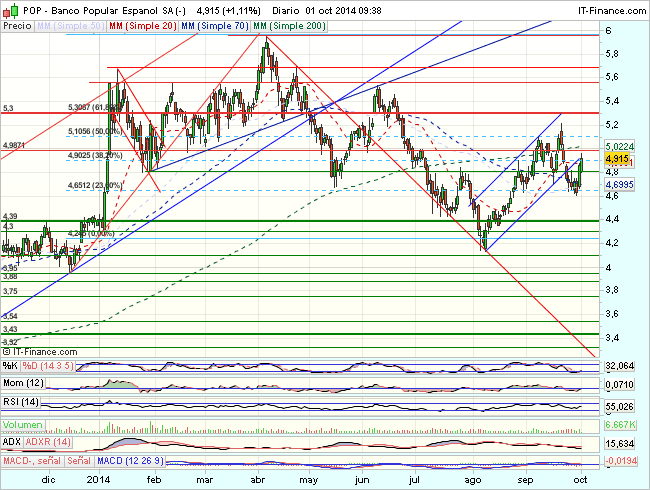Click the sep label on the time axis
The image size is (650, 490).
[525, 480]
